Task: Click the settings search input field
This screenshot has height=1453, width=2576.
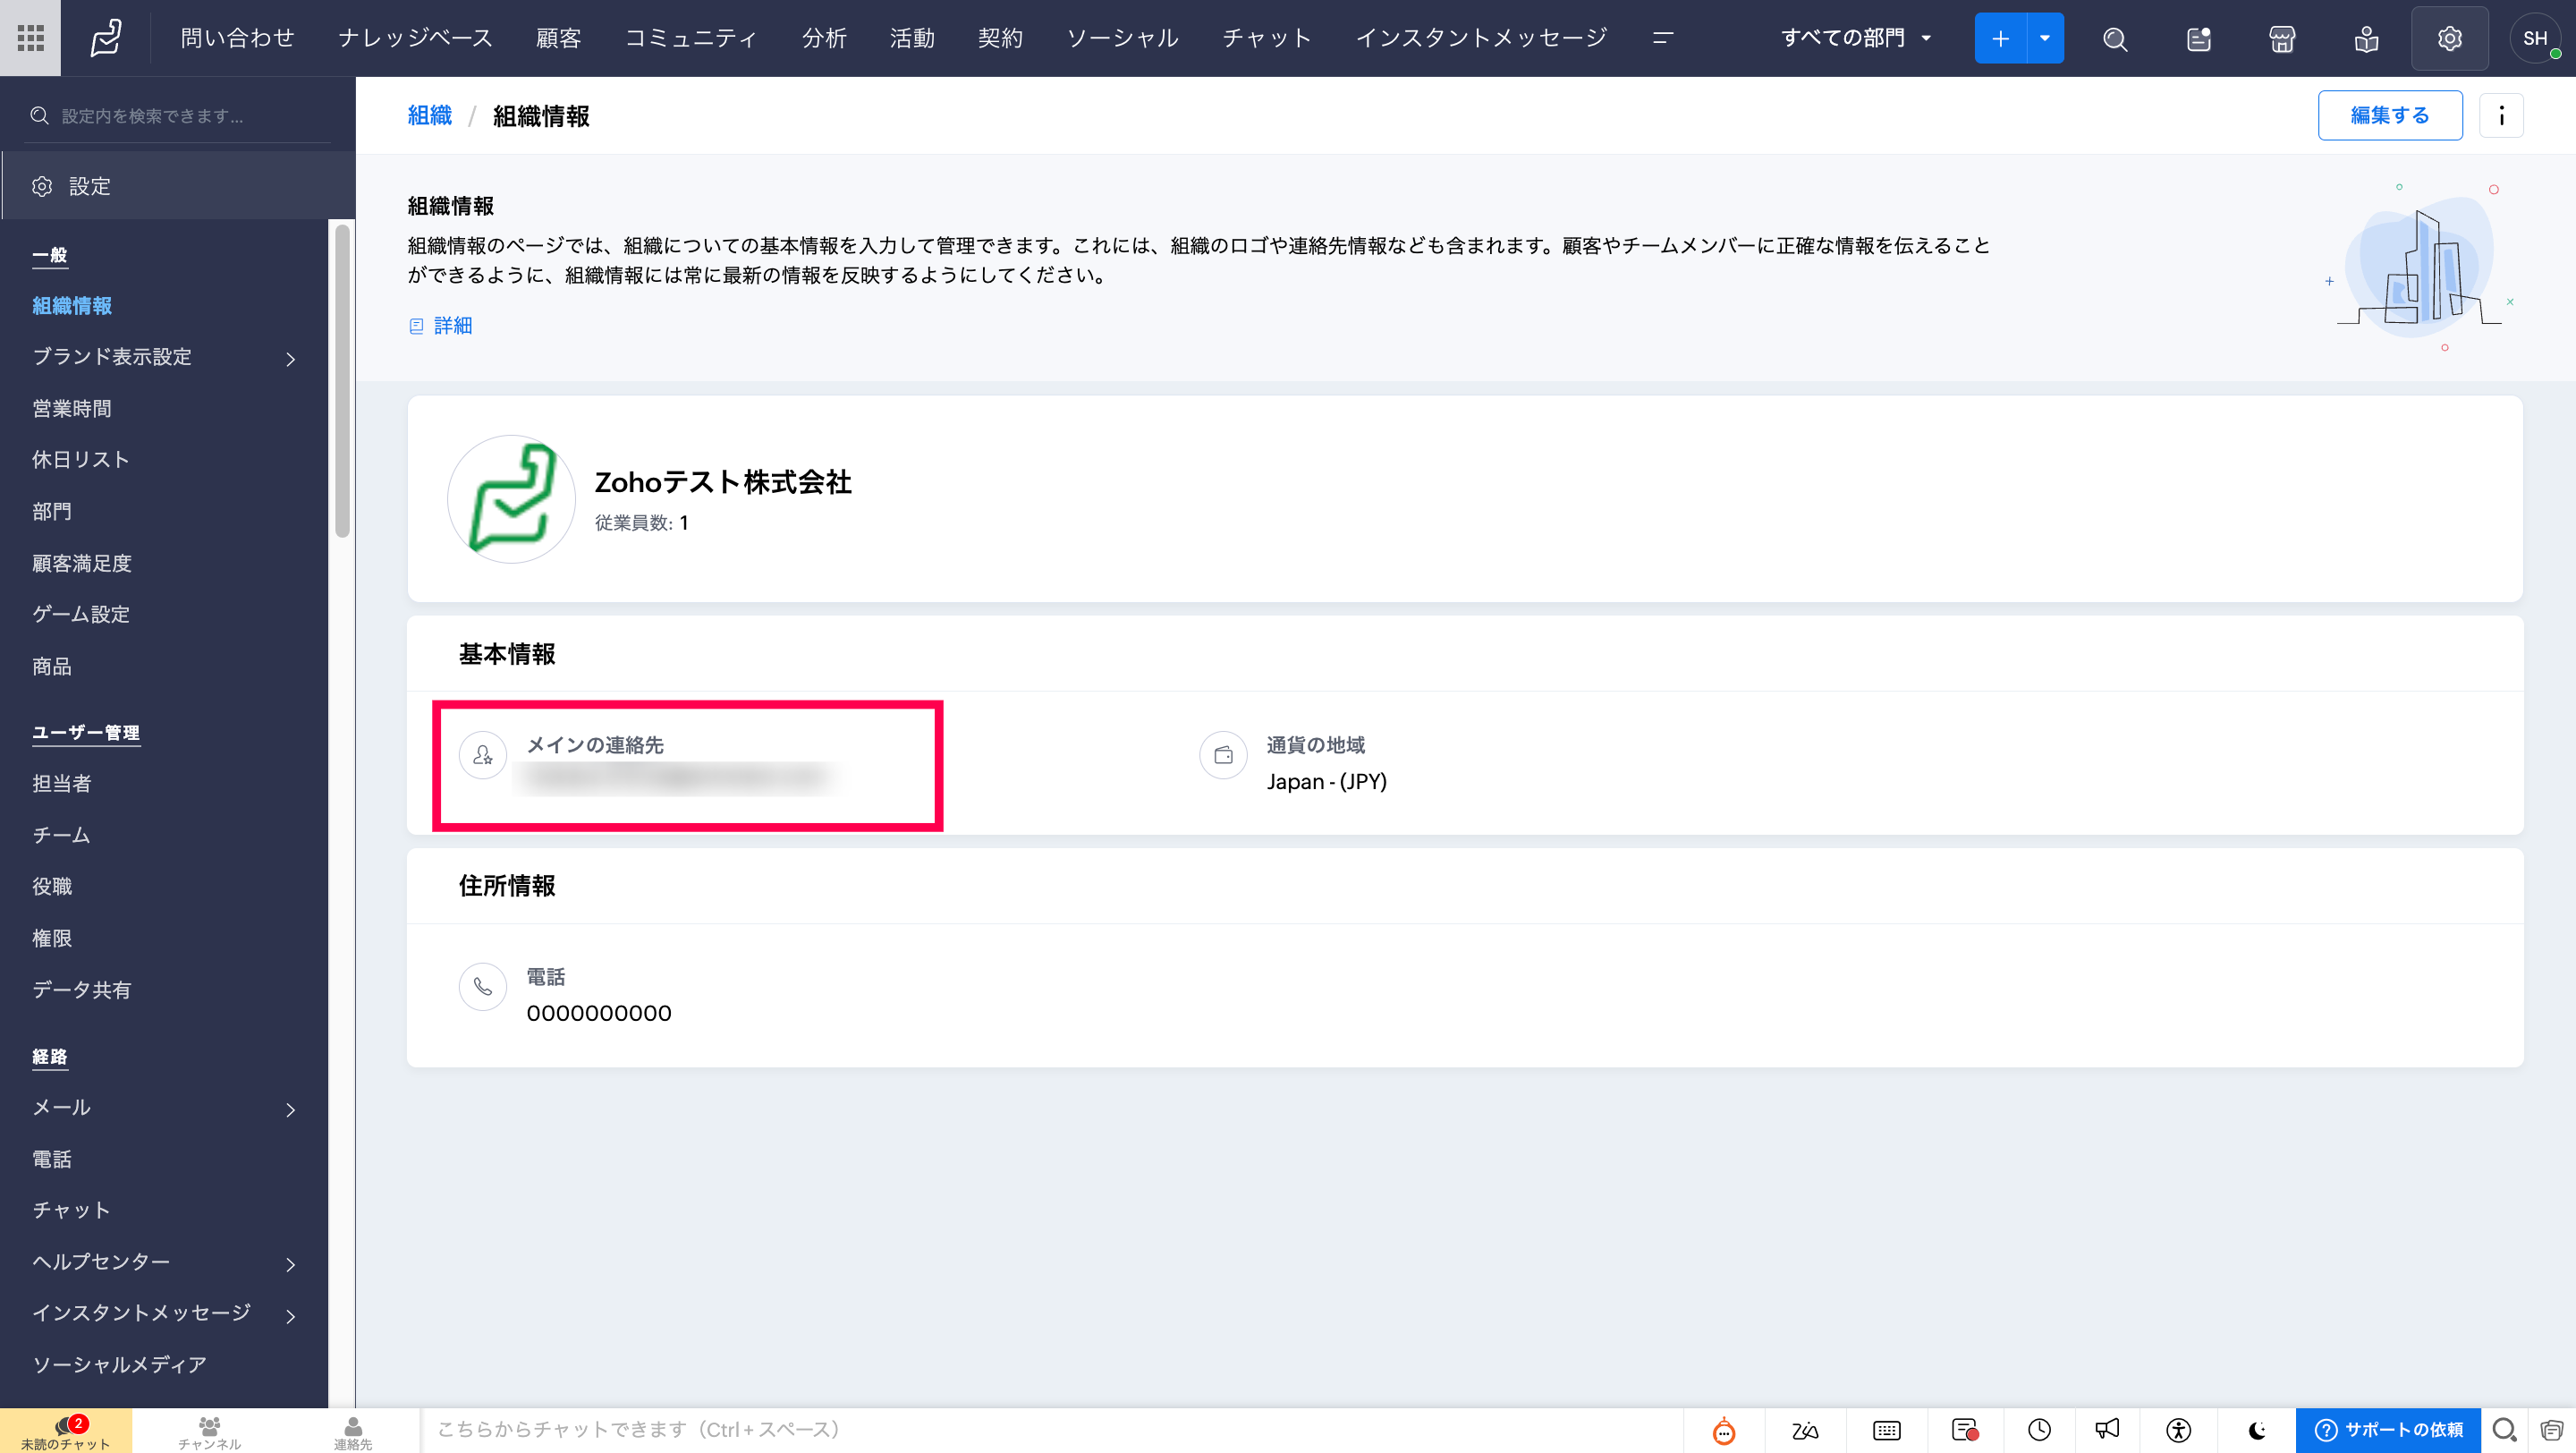Action: (178, 116)
